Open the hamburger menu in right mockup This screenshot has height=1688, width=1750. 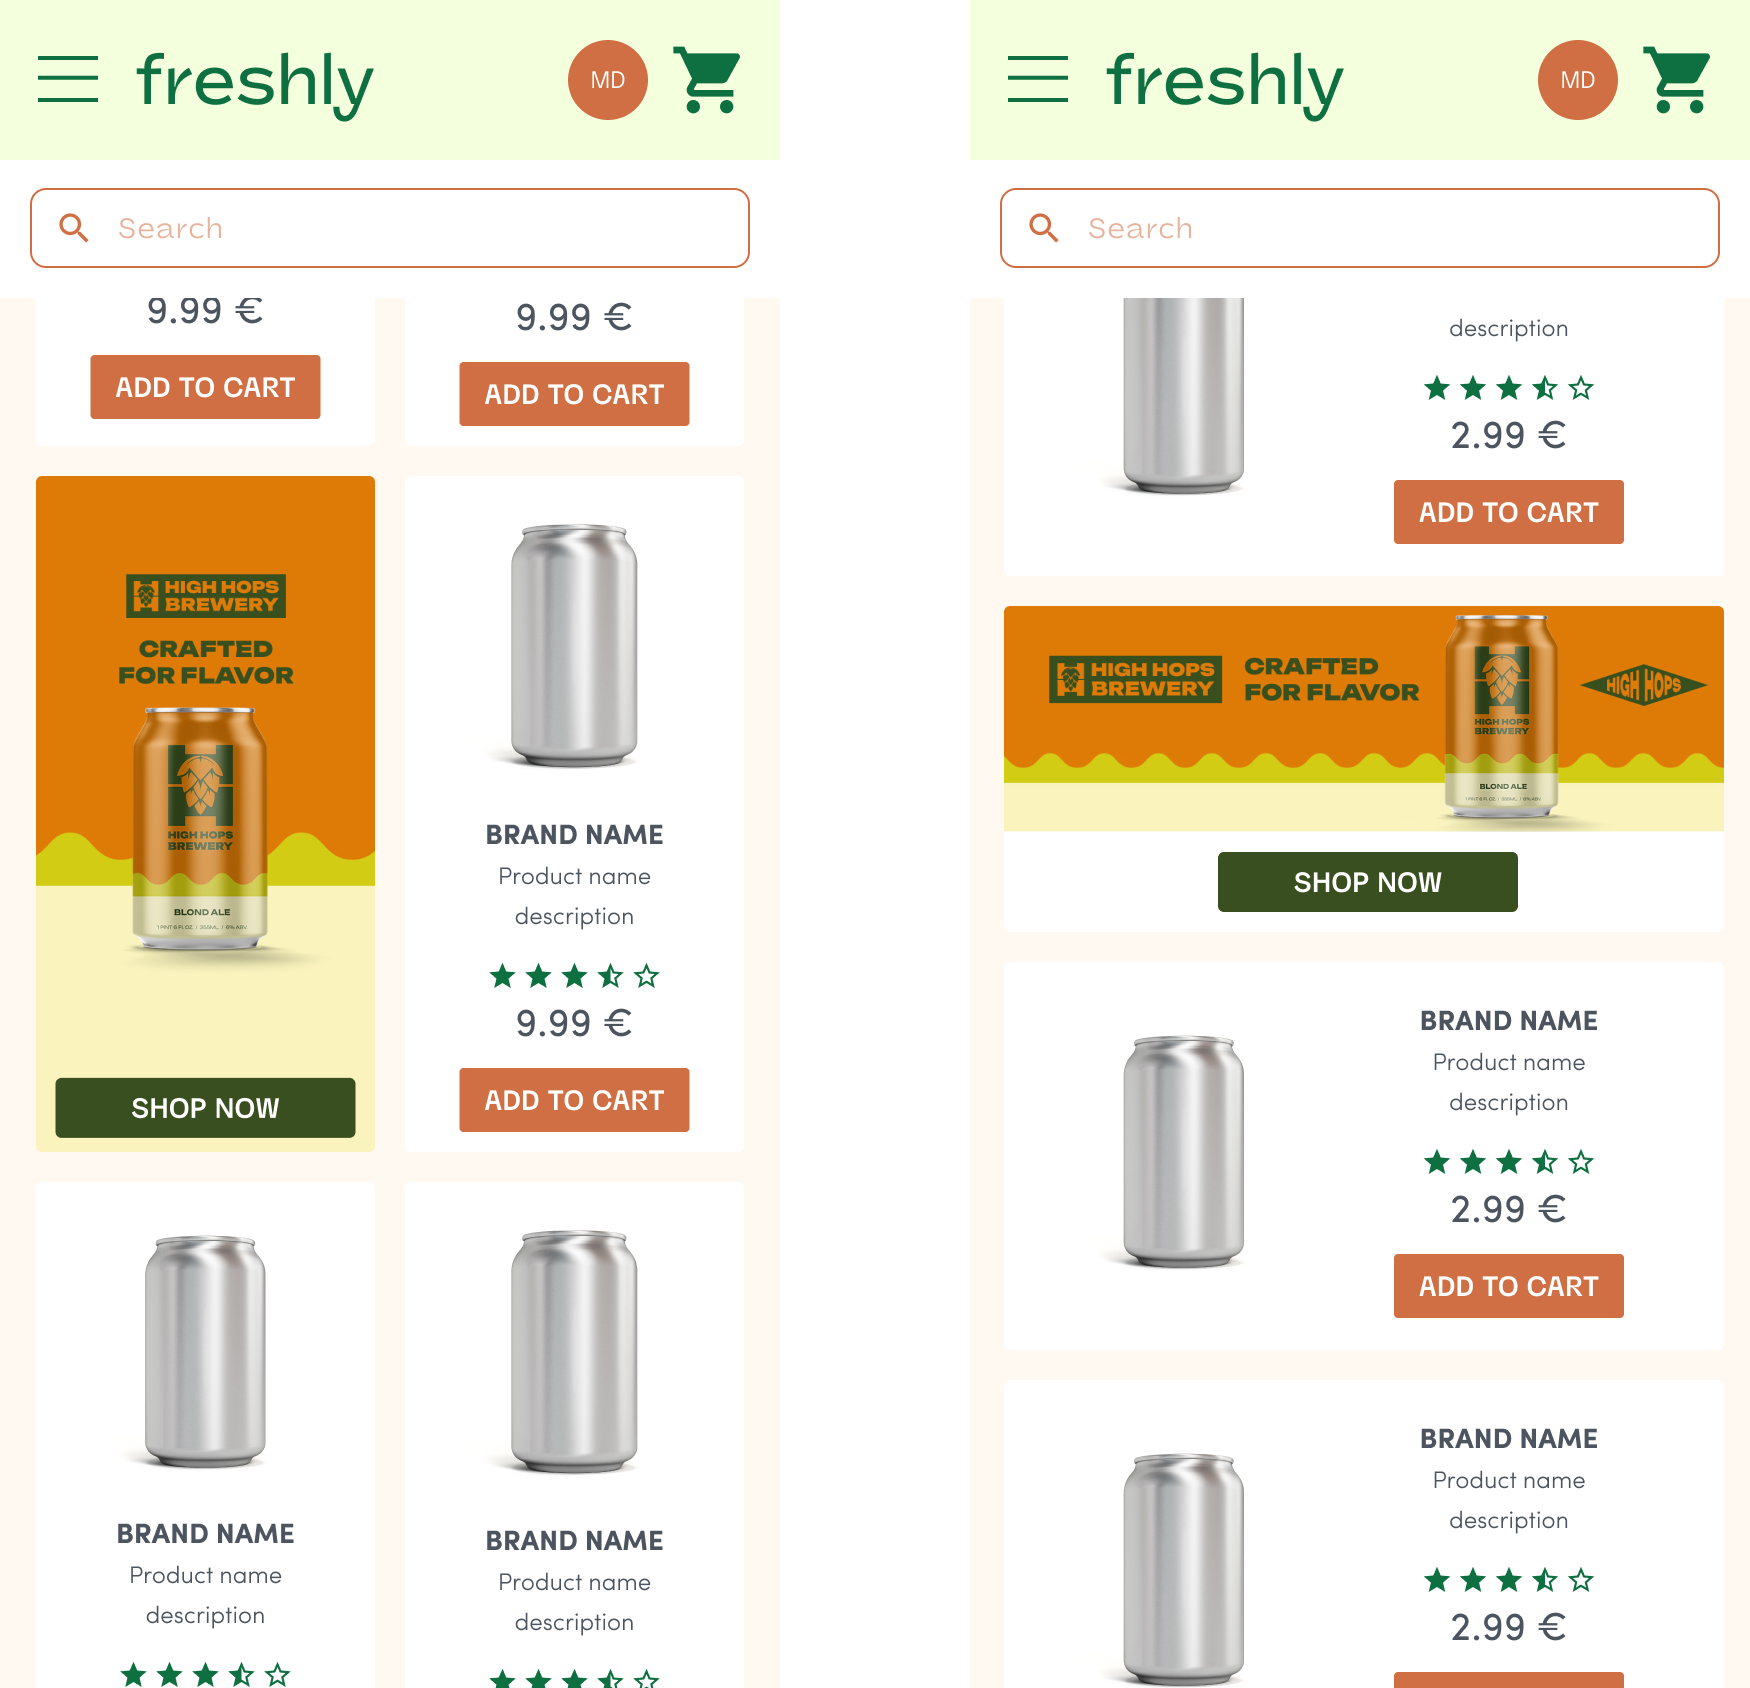click(1038, 80)
